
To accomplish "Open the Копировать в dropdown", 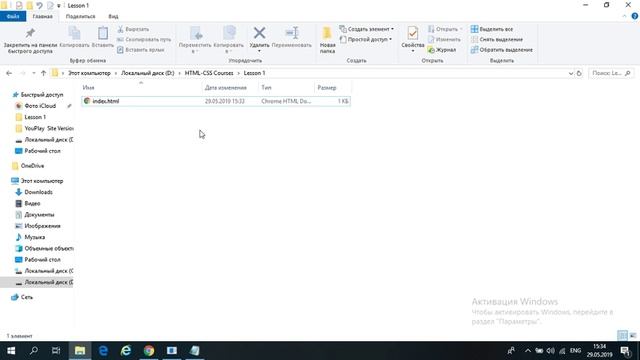I will tap(229, 40).
